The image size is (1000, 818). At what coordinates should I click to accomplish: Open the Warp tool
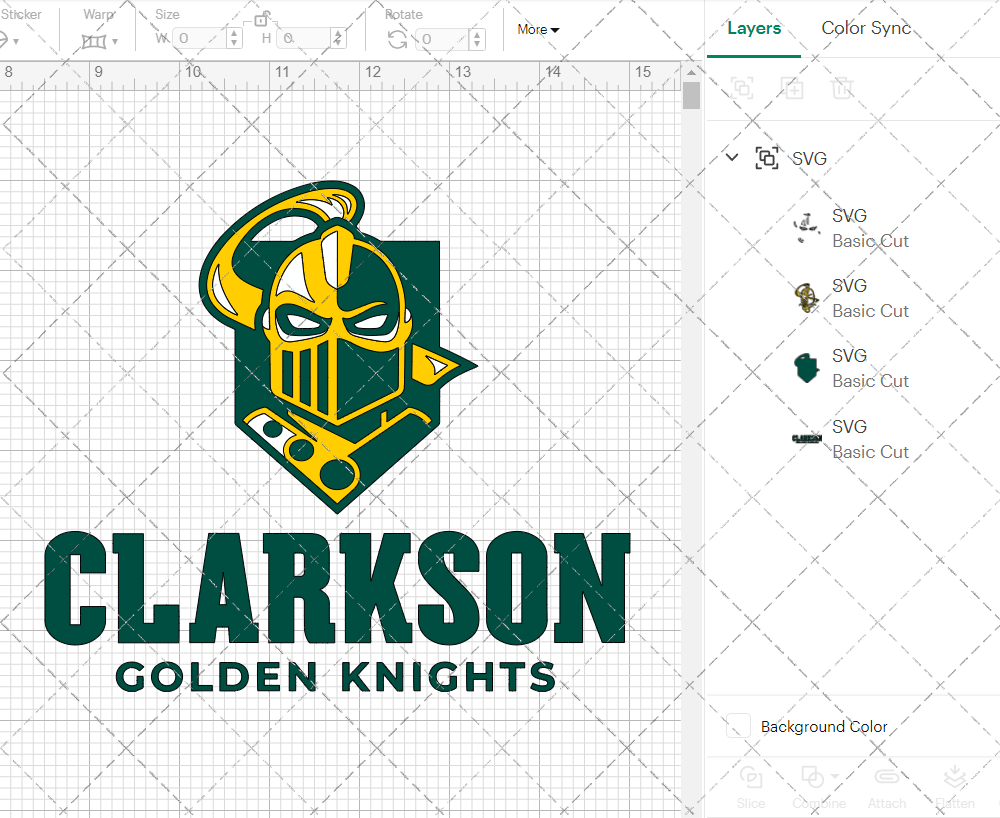(95, 39)
